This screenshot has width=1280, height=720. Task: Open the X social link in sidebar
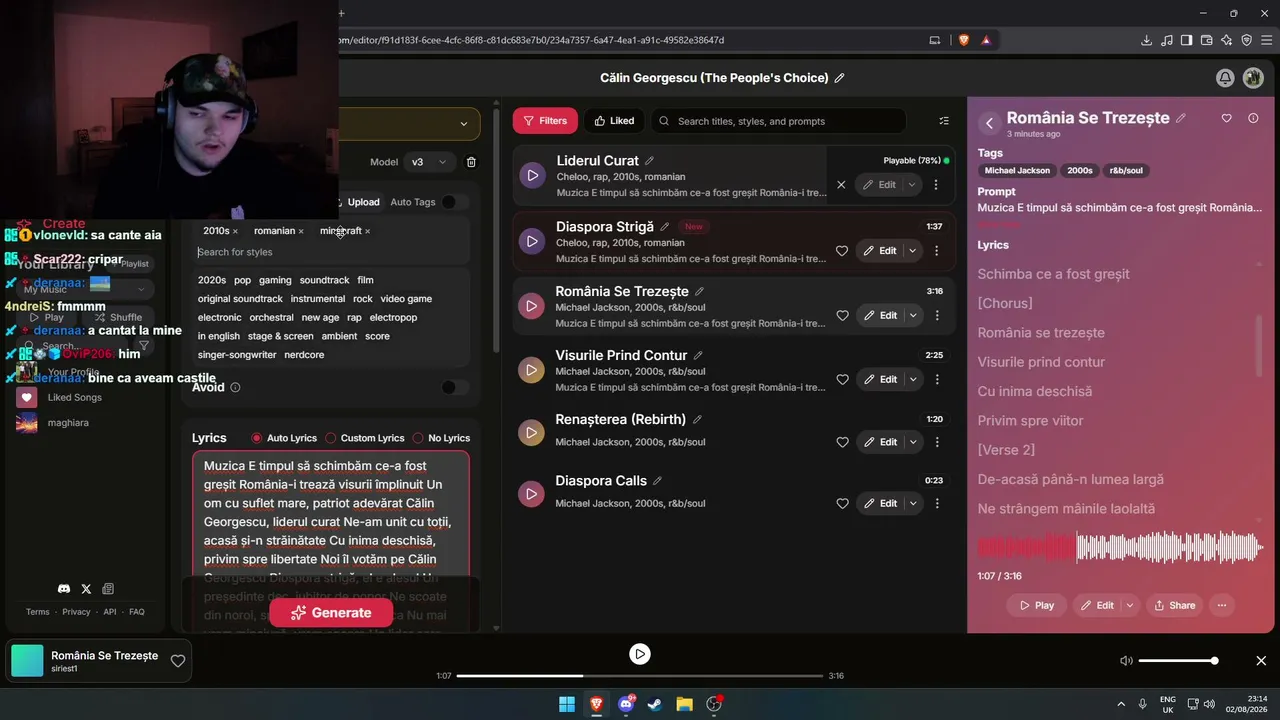[x=86, y=589]
